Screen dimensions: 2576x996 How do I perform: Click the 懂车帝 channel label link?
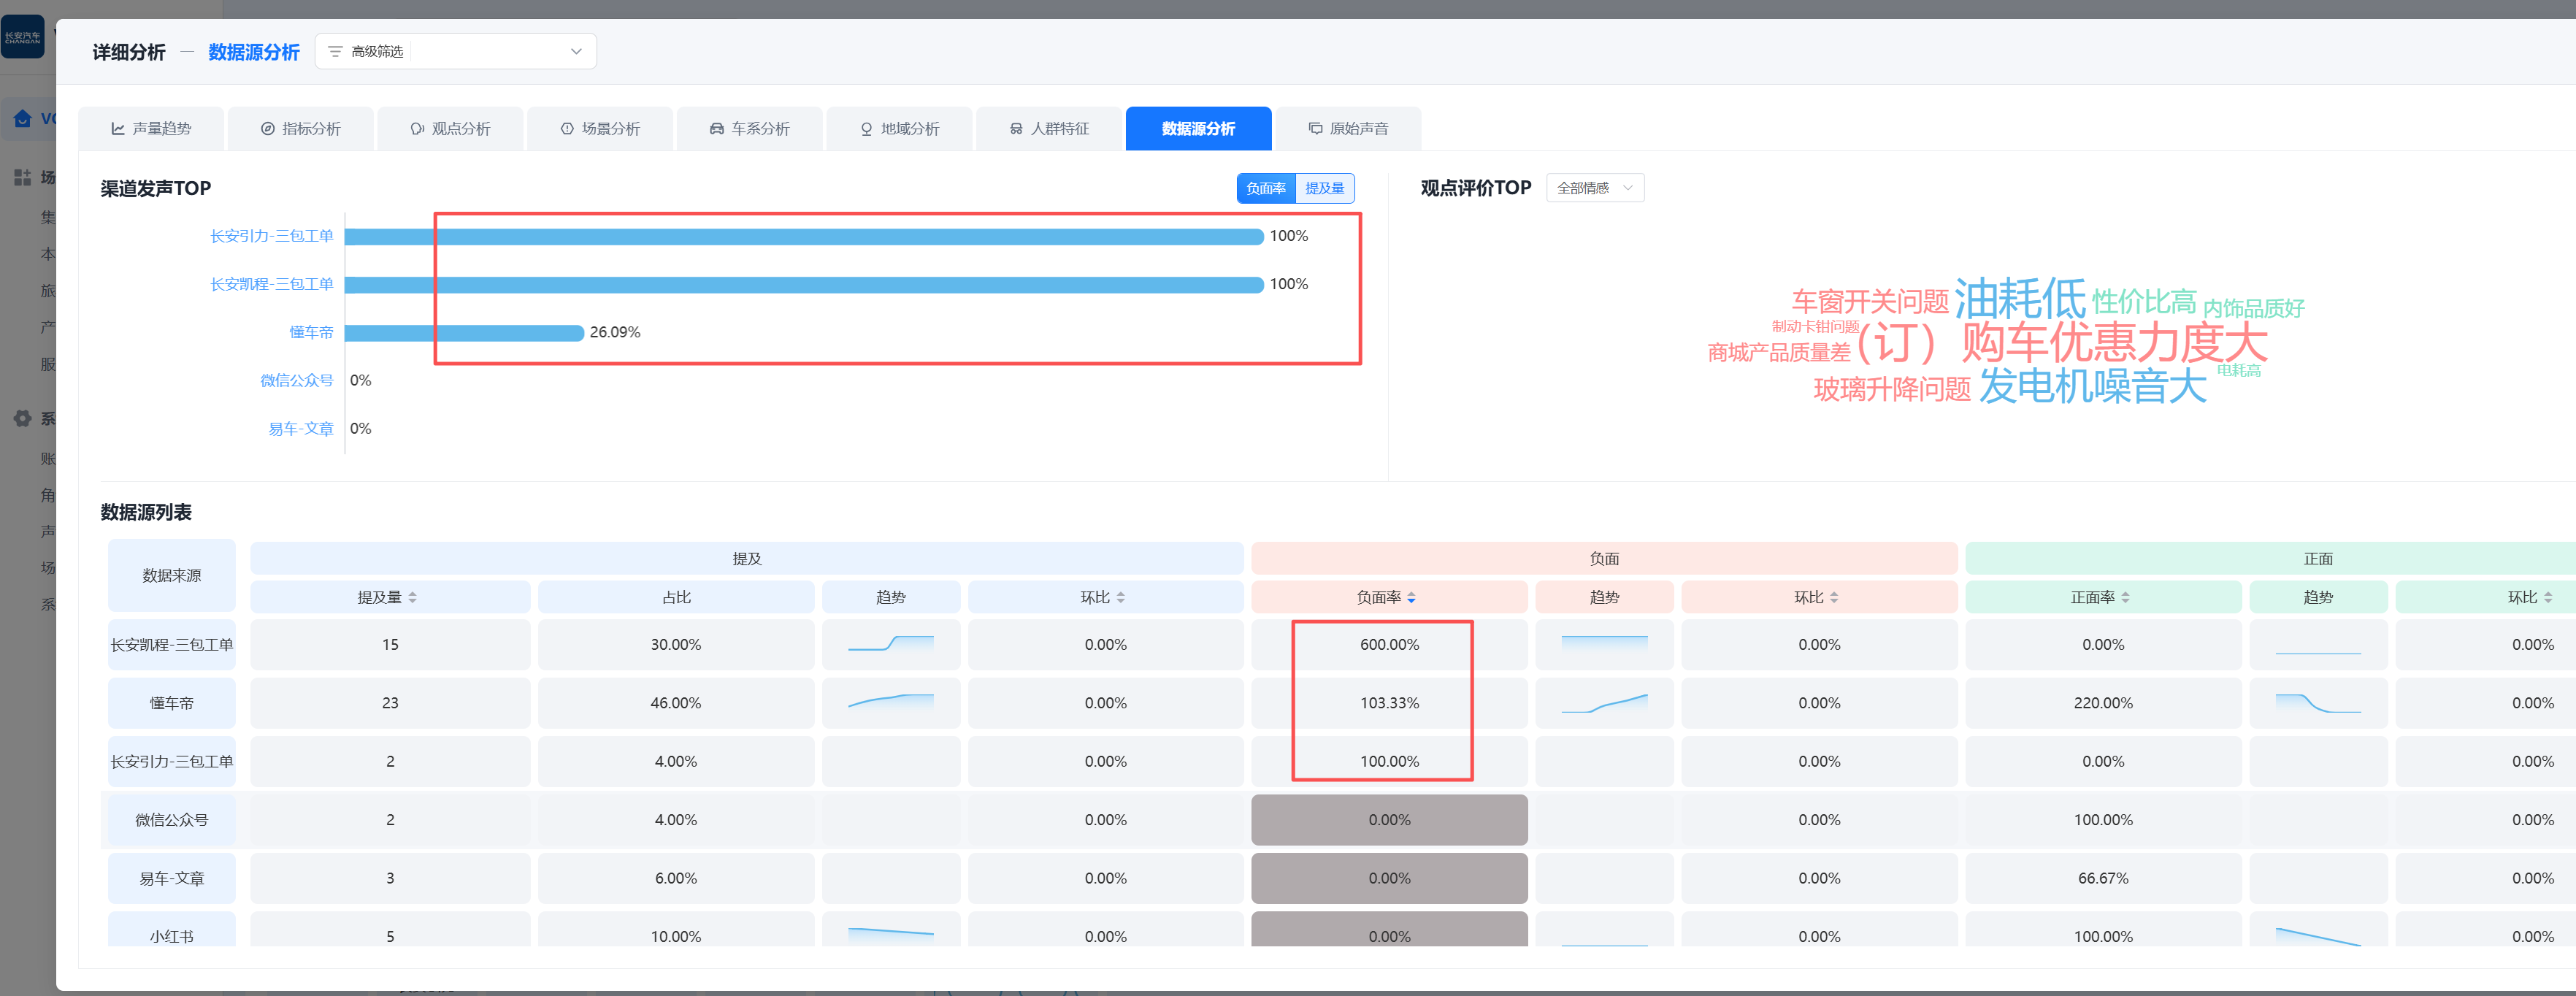tap(311, 332)
